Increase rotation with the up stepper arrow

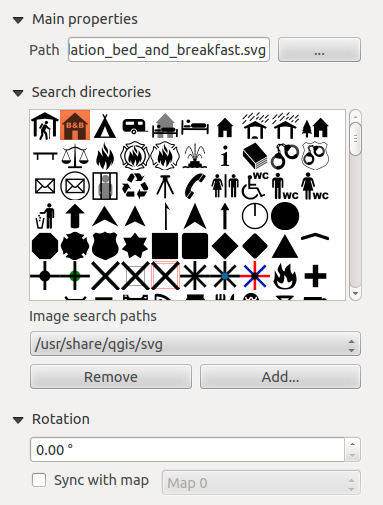352,444
